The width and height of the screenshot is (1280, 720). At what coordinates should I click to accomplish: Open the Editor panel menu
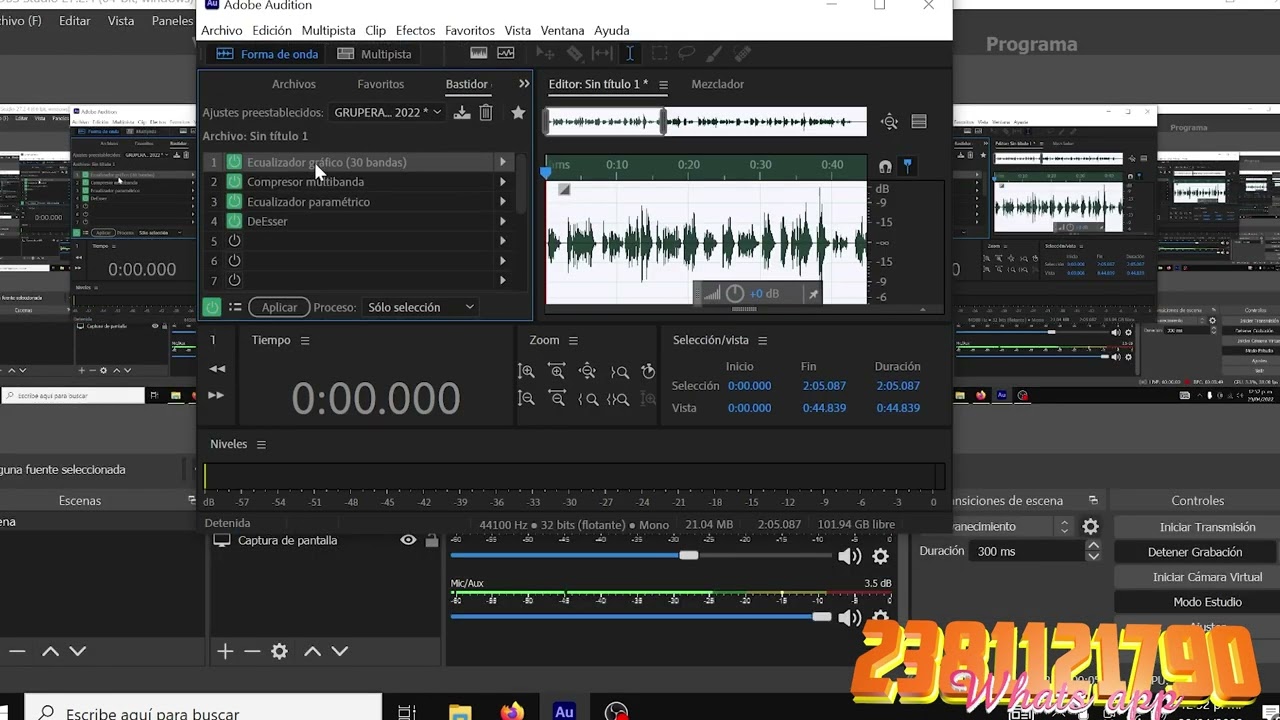coord(663,85)
